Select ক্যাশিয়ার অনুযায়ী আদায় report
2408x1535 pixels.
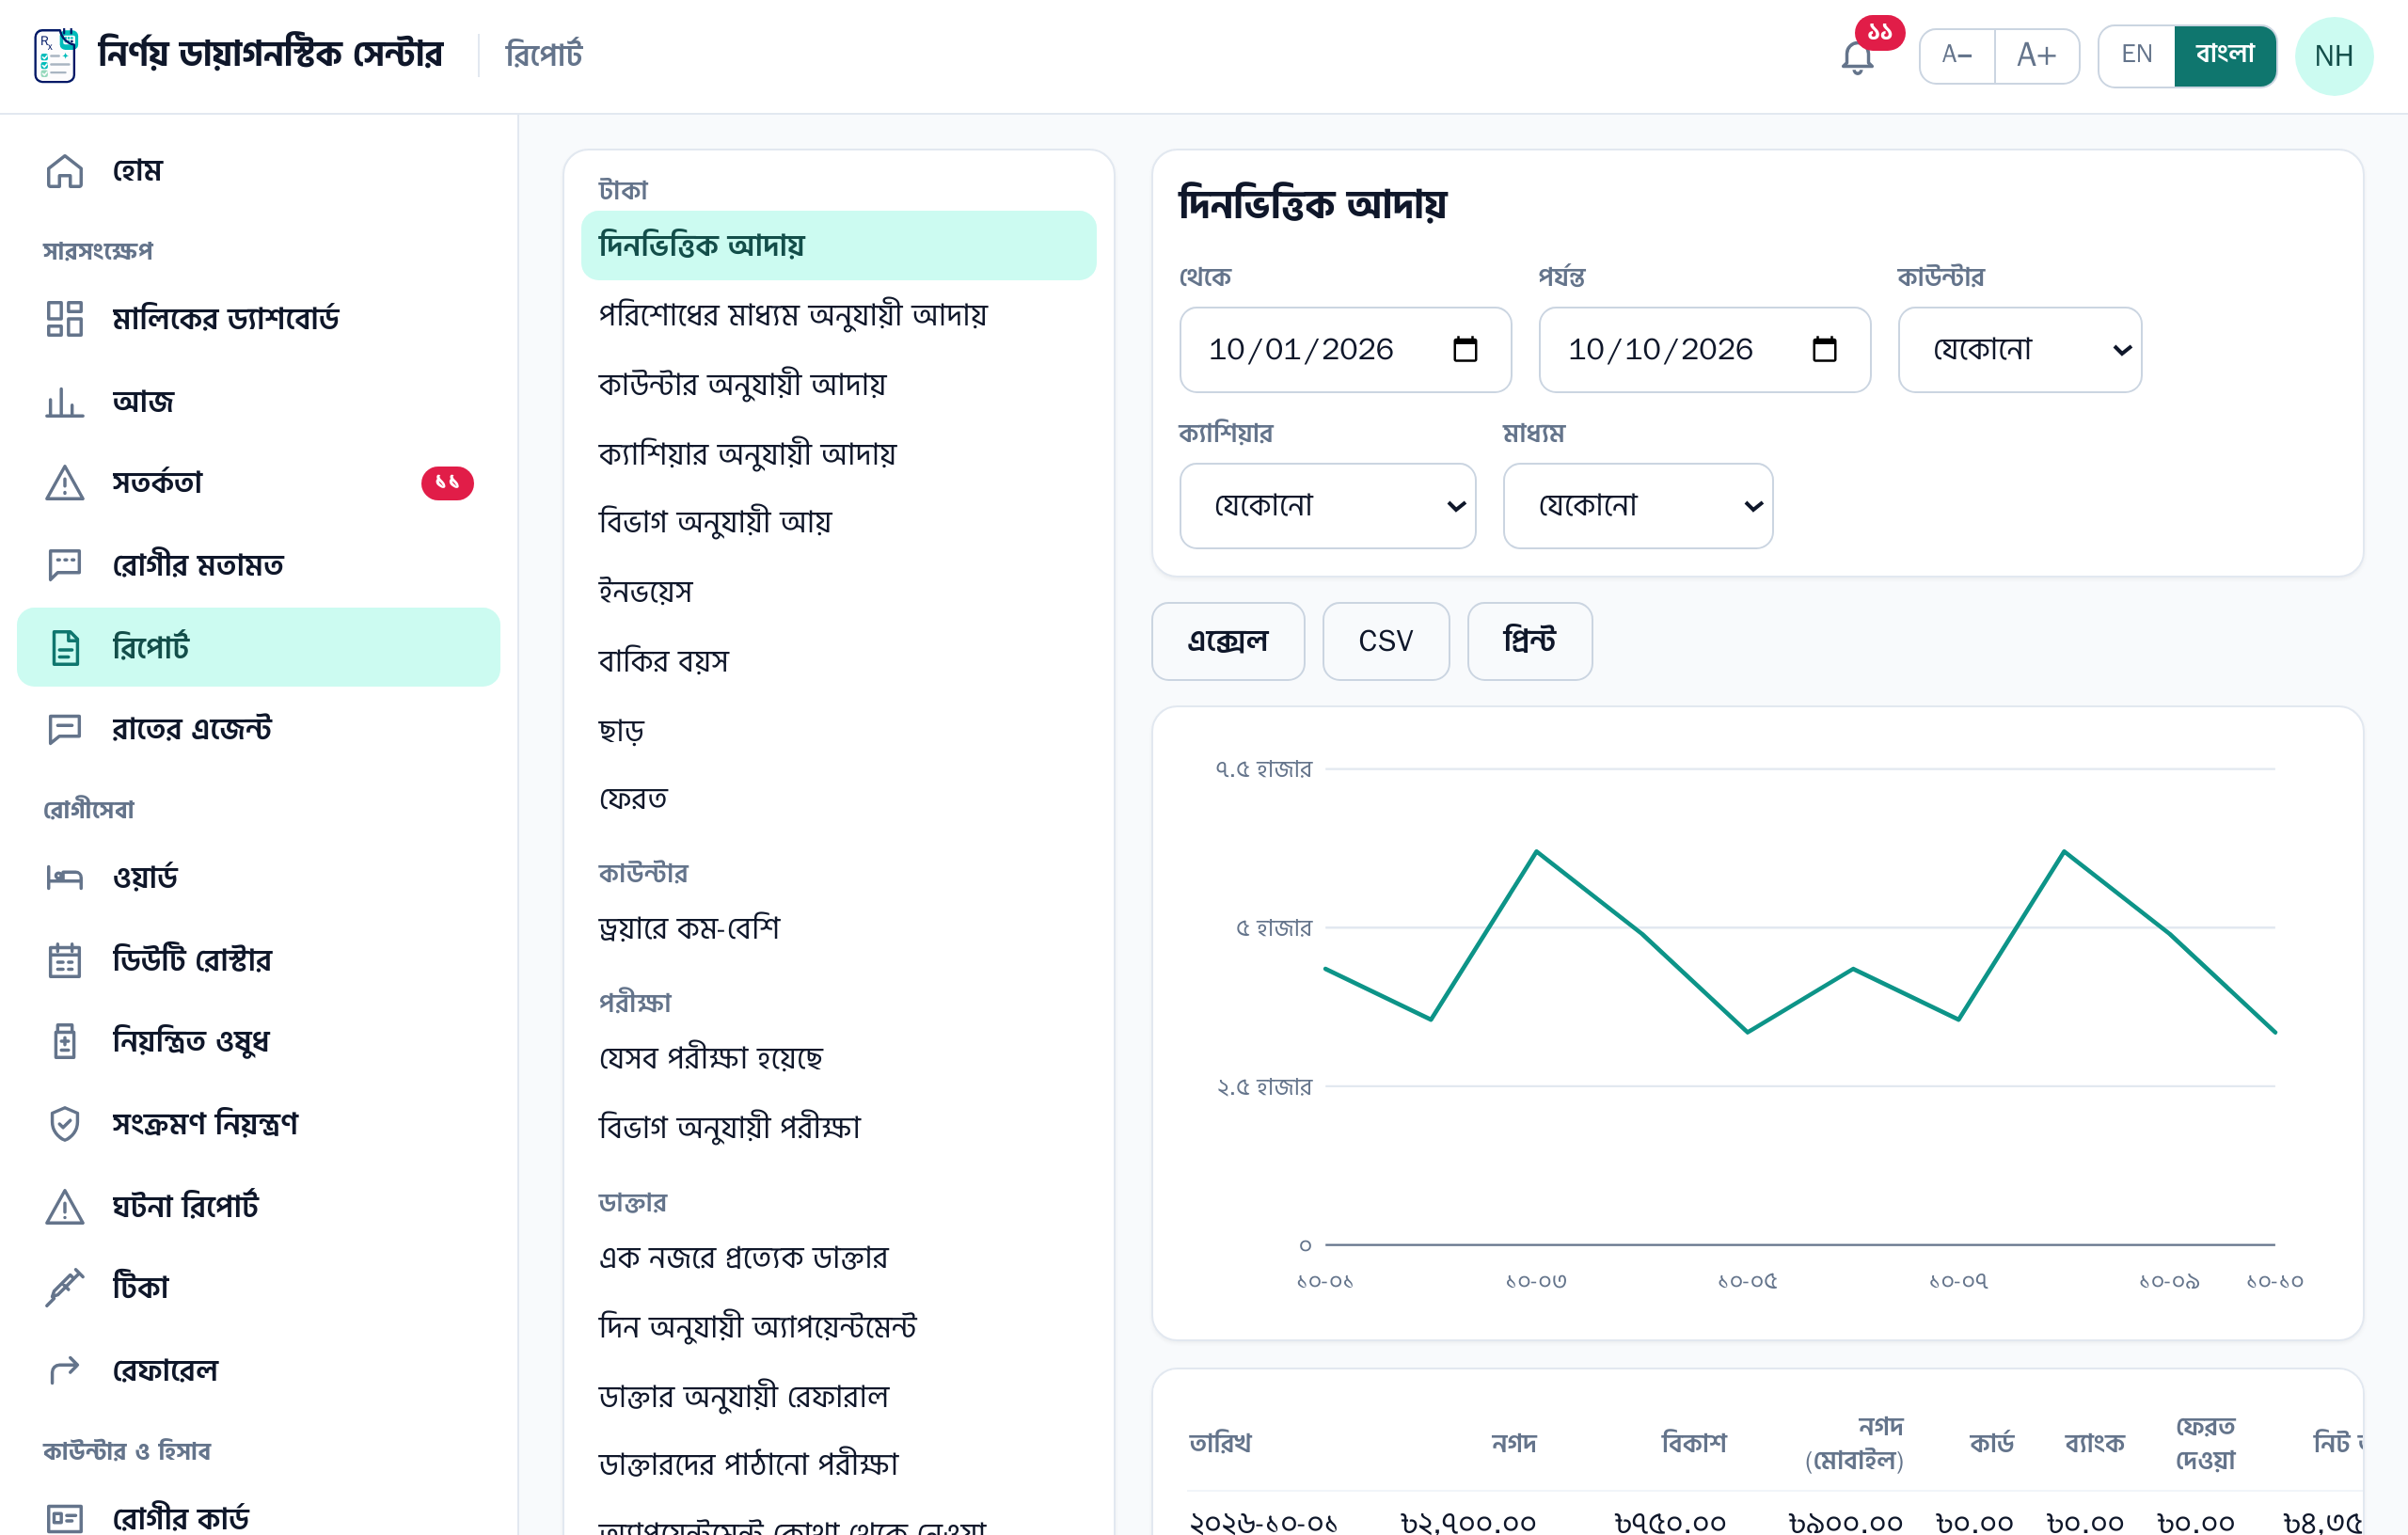(838, 453)
